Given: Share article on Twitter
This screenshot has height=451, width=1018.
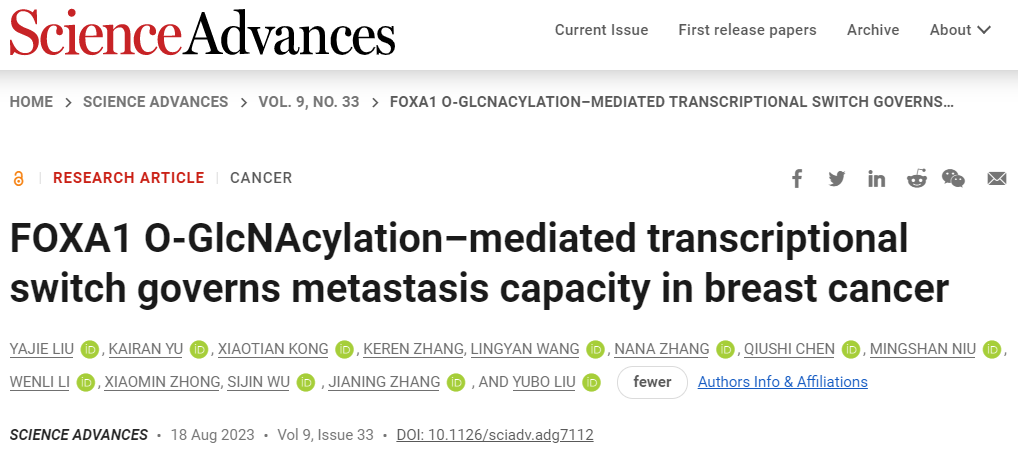Looking at the screenshot, I should pyautogui.click(x=837, y=179).
